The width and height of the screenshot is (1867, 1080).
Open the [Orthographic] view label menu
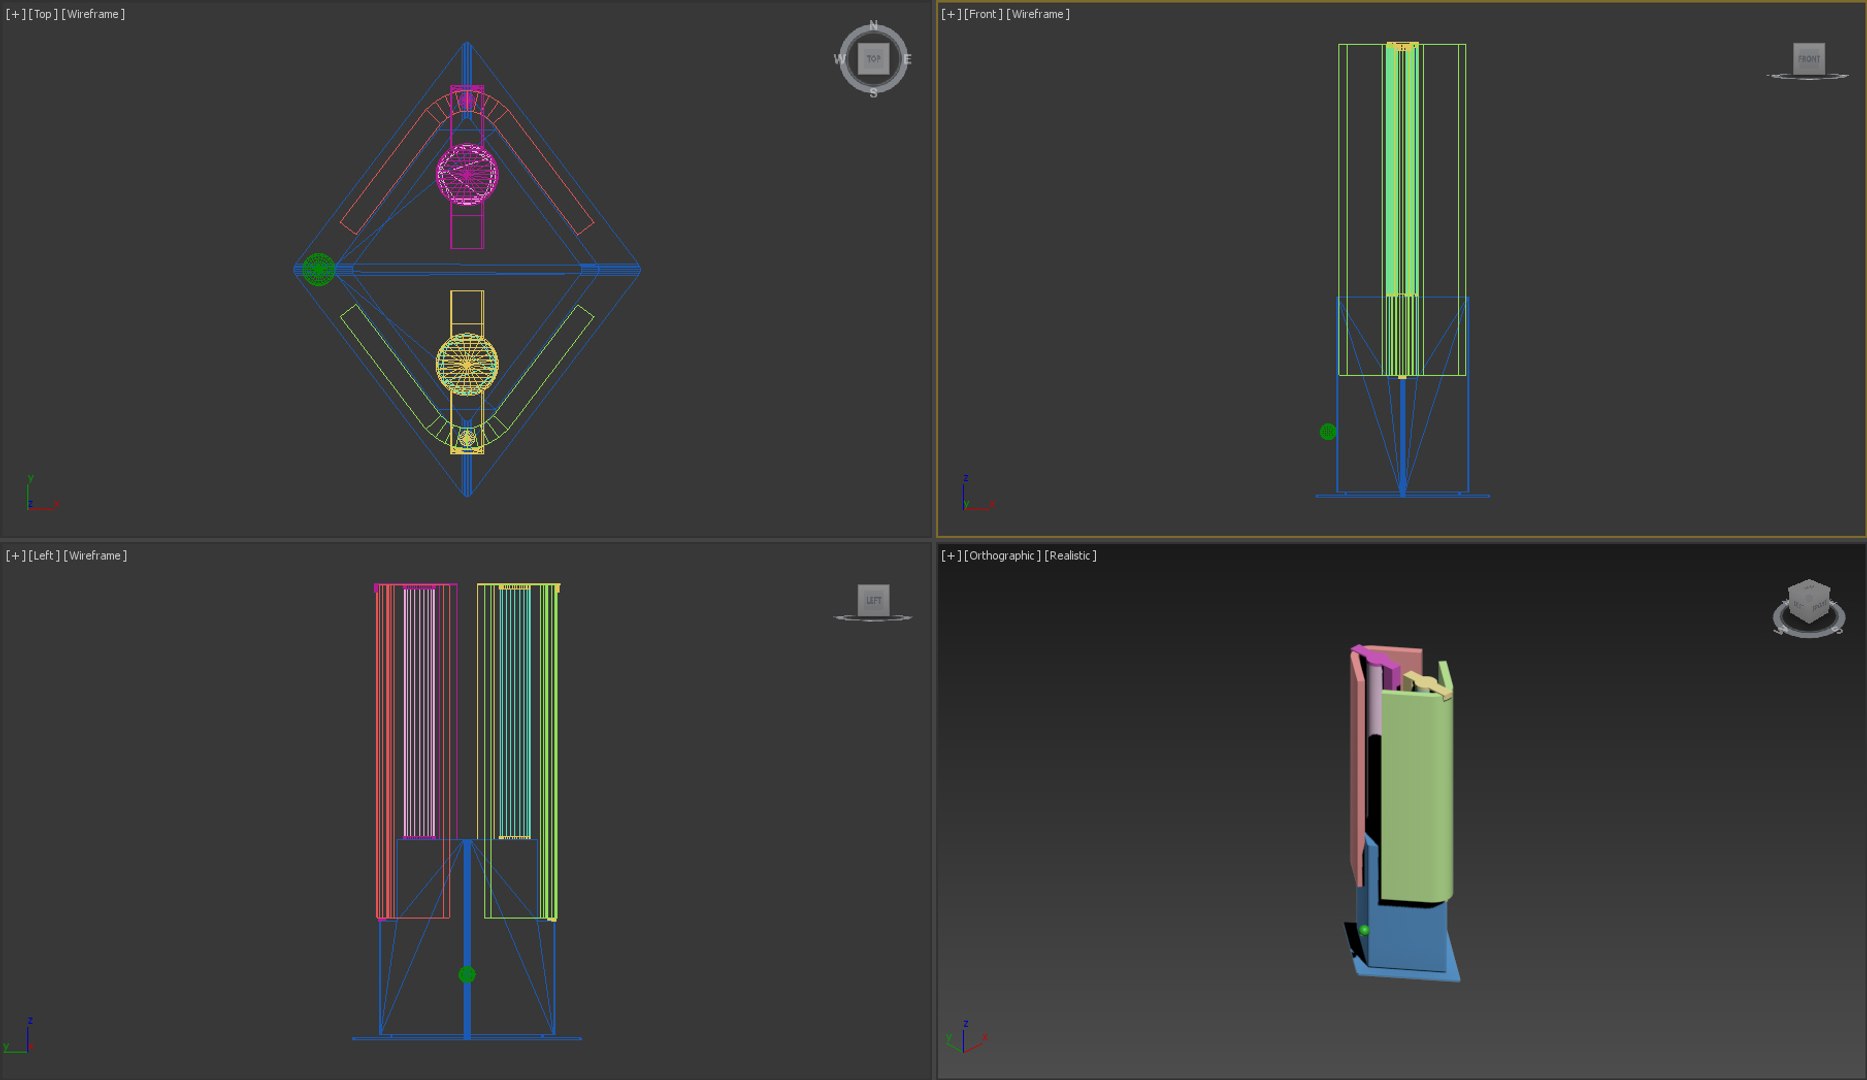[1002, 555]
